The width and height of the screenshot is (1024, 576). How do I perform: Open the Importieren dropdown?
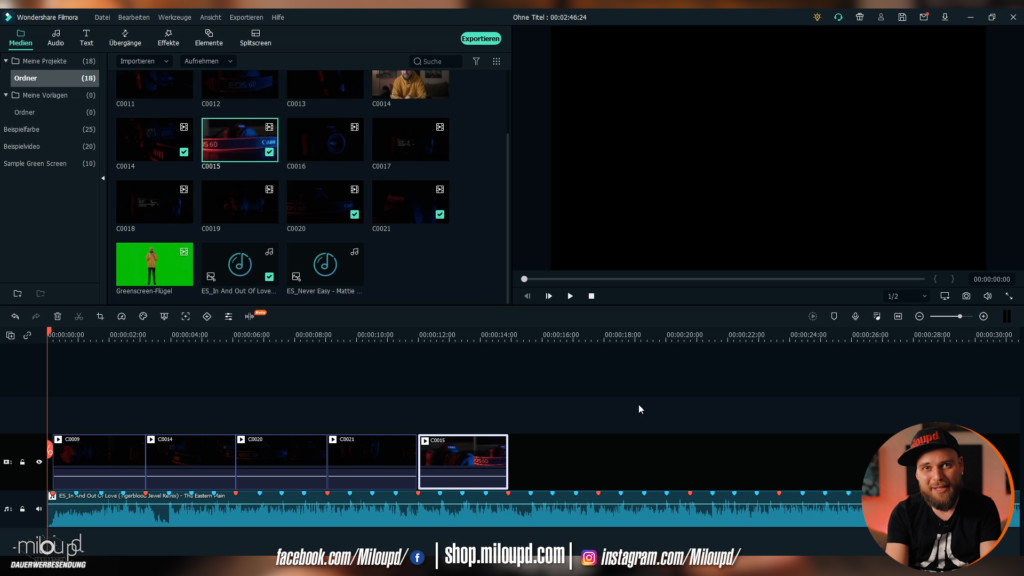coord(144,61)
